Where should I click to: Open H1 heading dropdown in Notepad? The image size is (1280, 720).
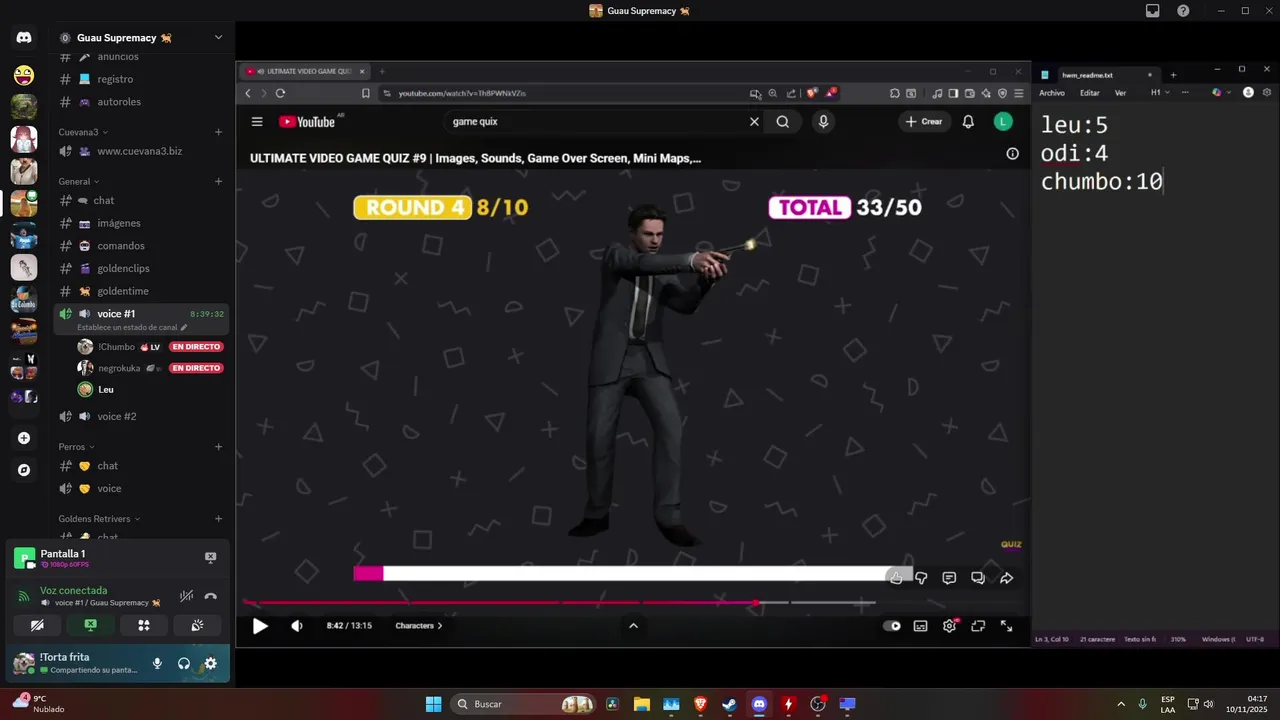(1159, 93)
